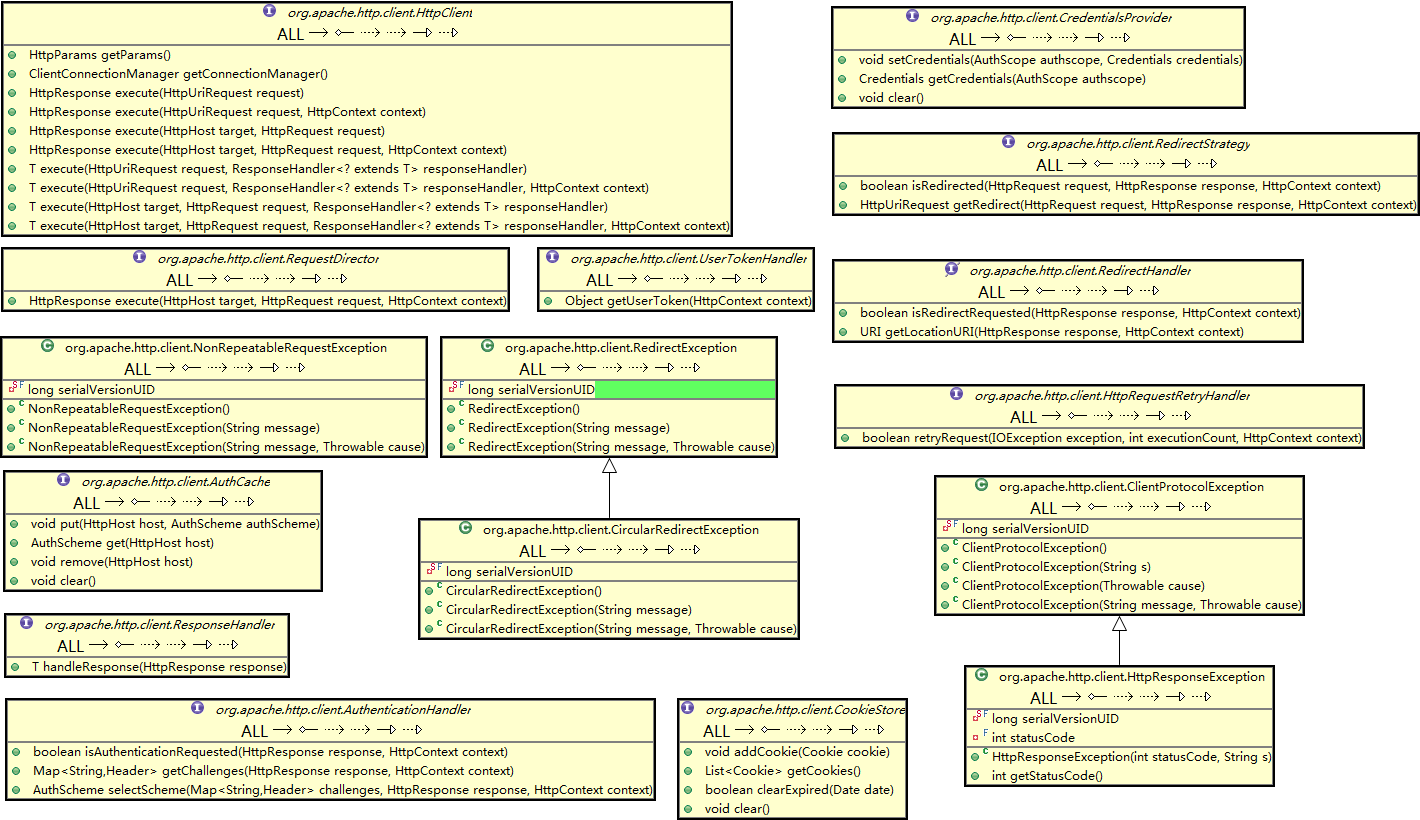Select HttpUriRequest getRedirect method
This screenshot has width=1420, height=820.
[1138, 205]
